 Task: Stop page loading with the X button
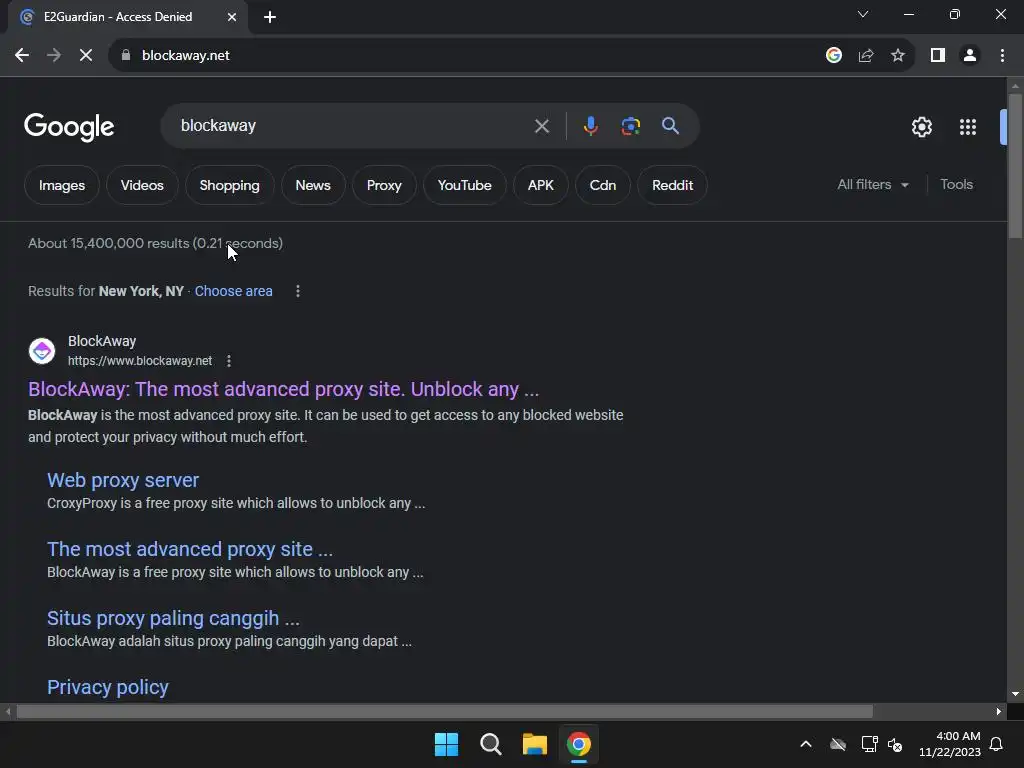pos(86,56)
